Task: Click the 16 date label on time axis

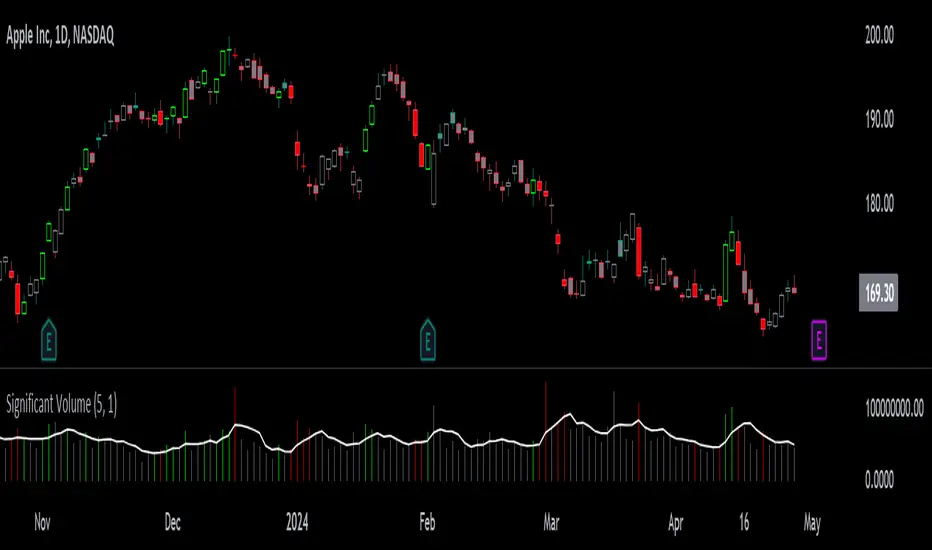Action: (744, 522)
